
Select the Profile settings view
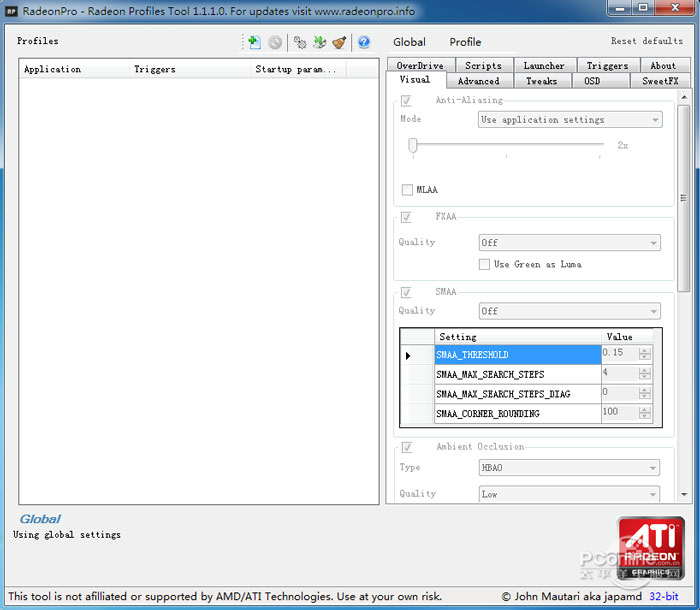tap(465, 42)
